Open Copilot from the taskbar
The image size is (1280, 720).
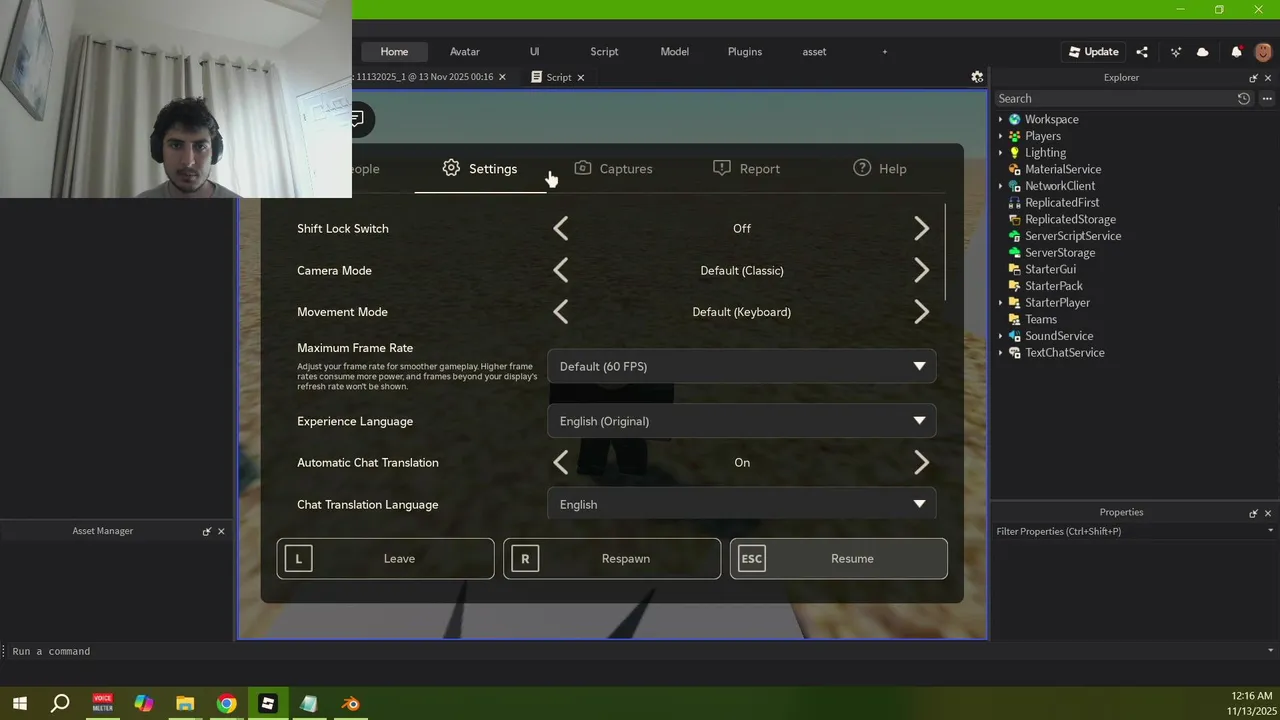pos(144,704)
